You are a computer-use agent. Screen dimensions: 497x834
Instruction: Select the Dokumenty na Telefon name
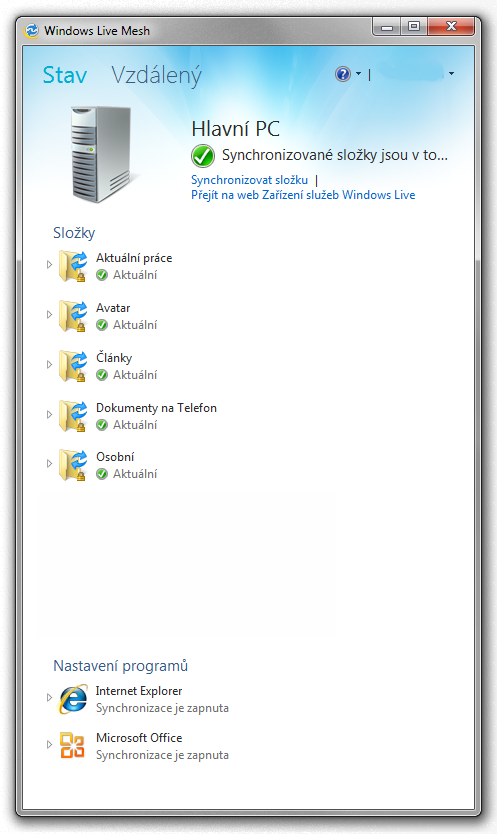(156, 408)
